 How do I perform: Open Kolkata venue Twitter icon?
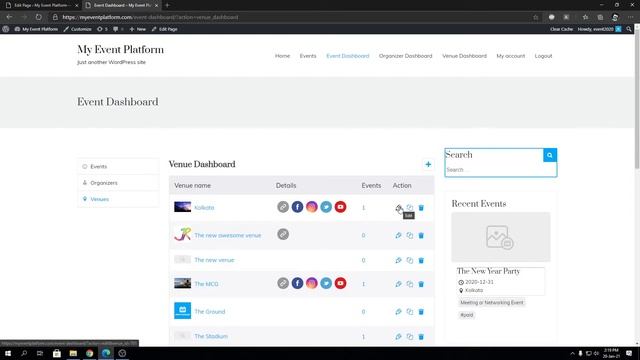pos(326,207)
